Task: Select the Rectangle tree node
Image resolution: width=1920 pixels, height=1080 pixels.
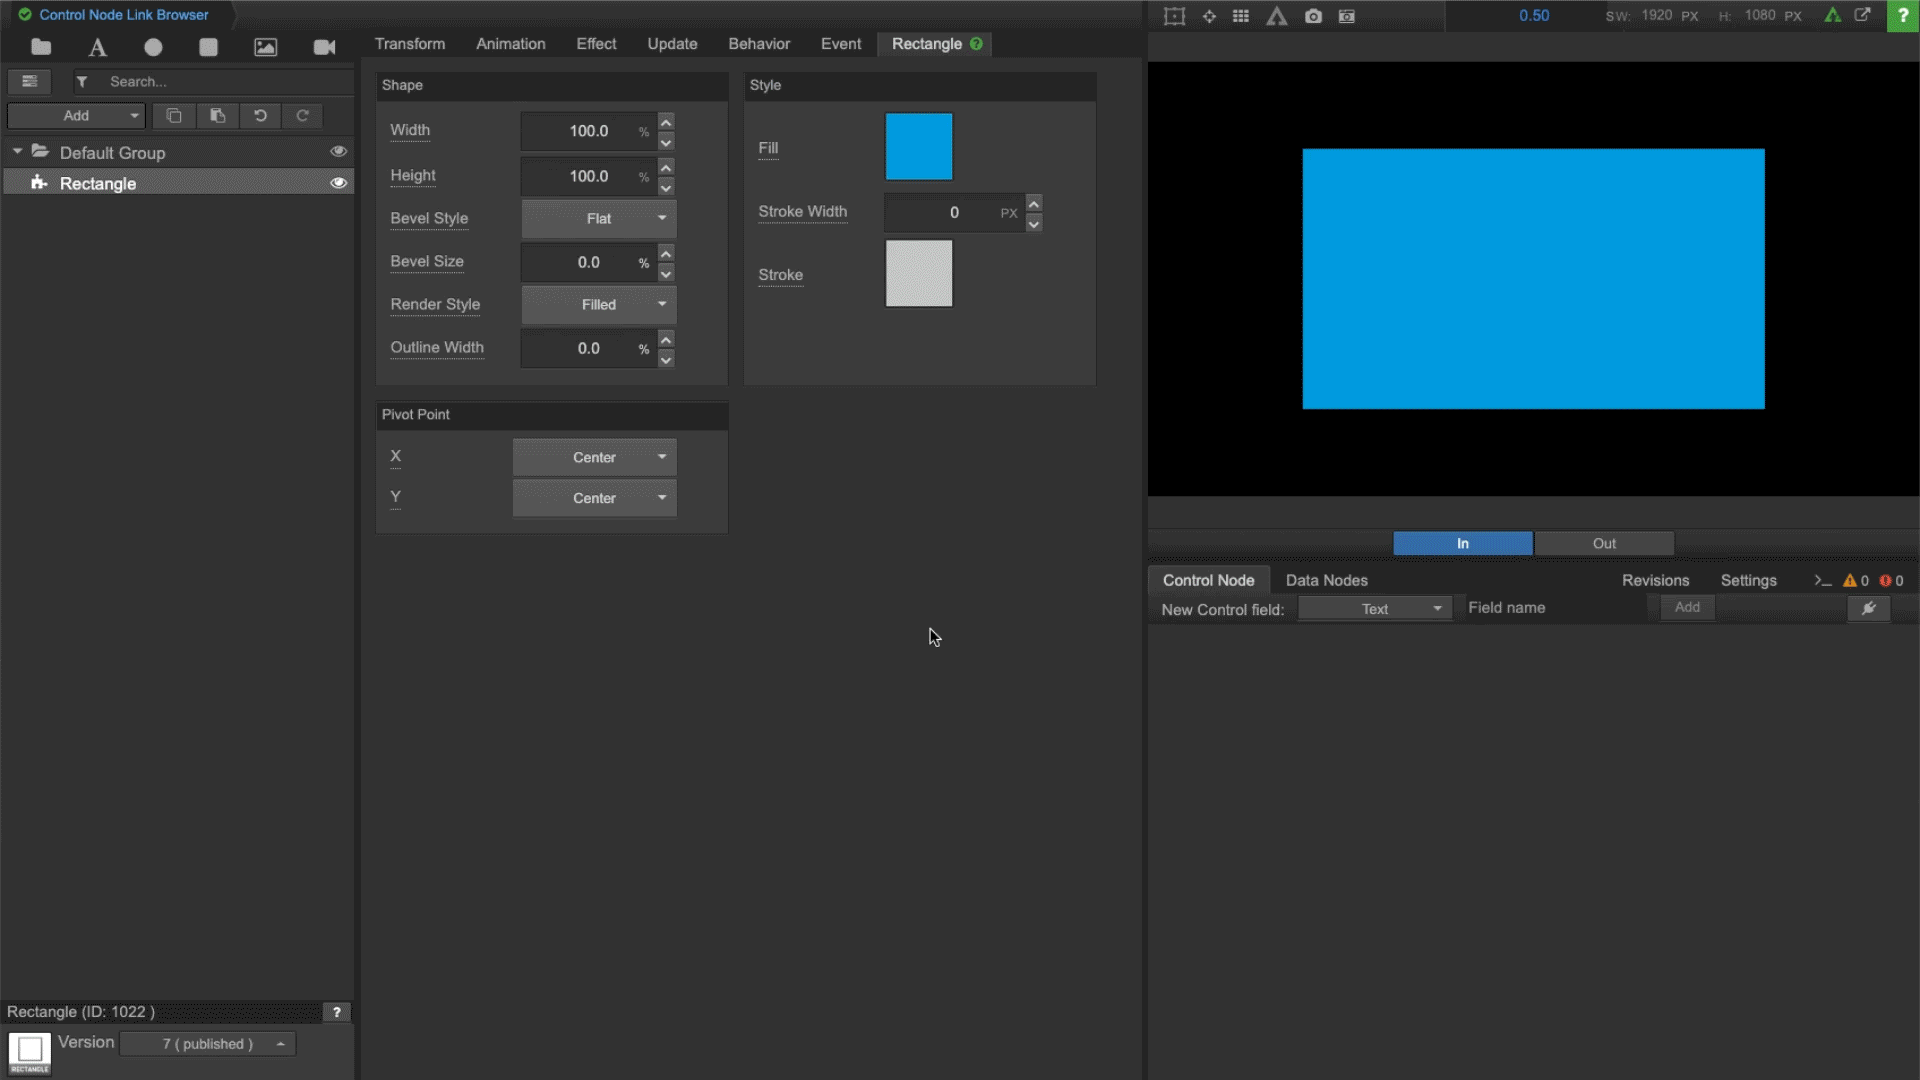Action: click(178, 183)
